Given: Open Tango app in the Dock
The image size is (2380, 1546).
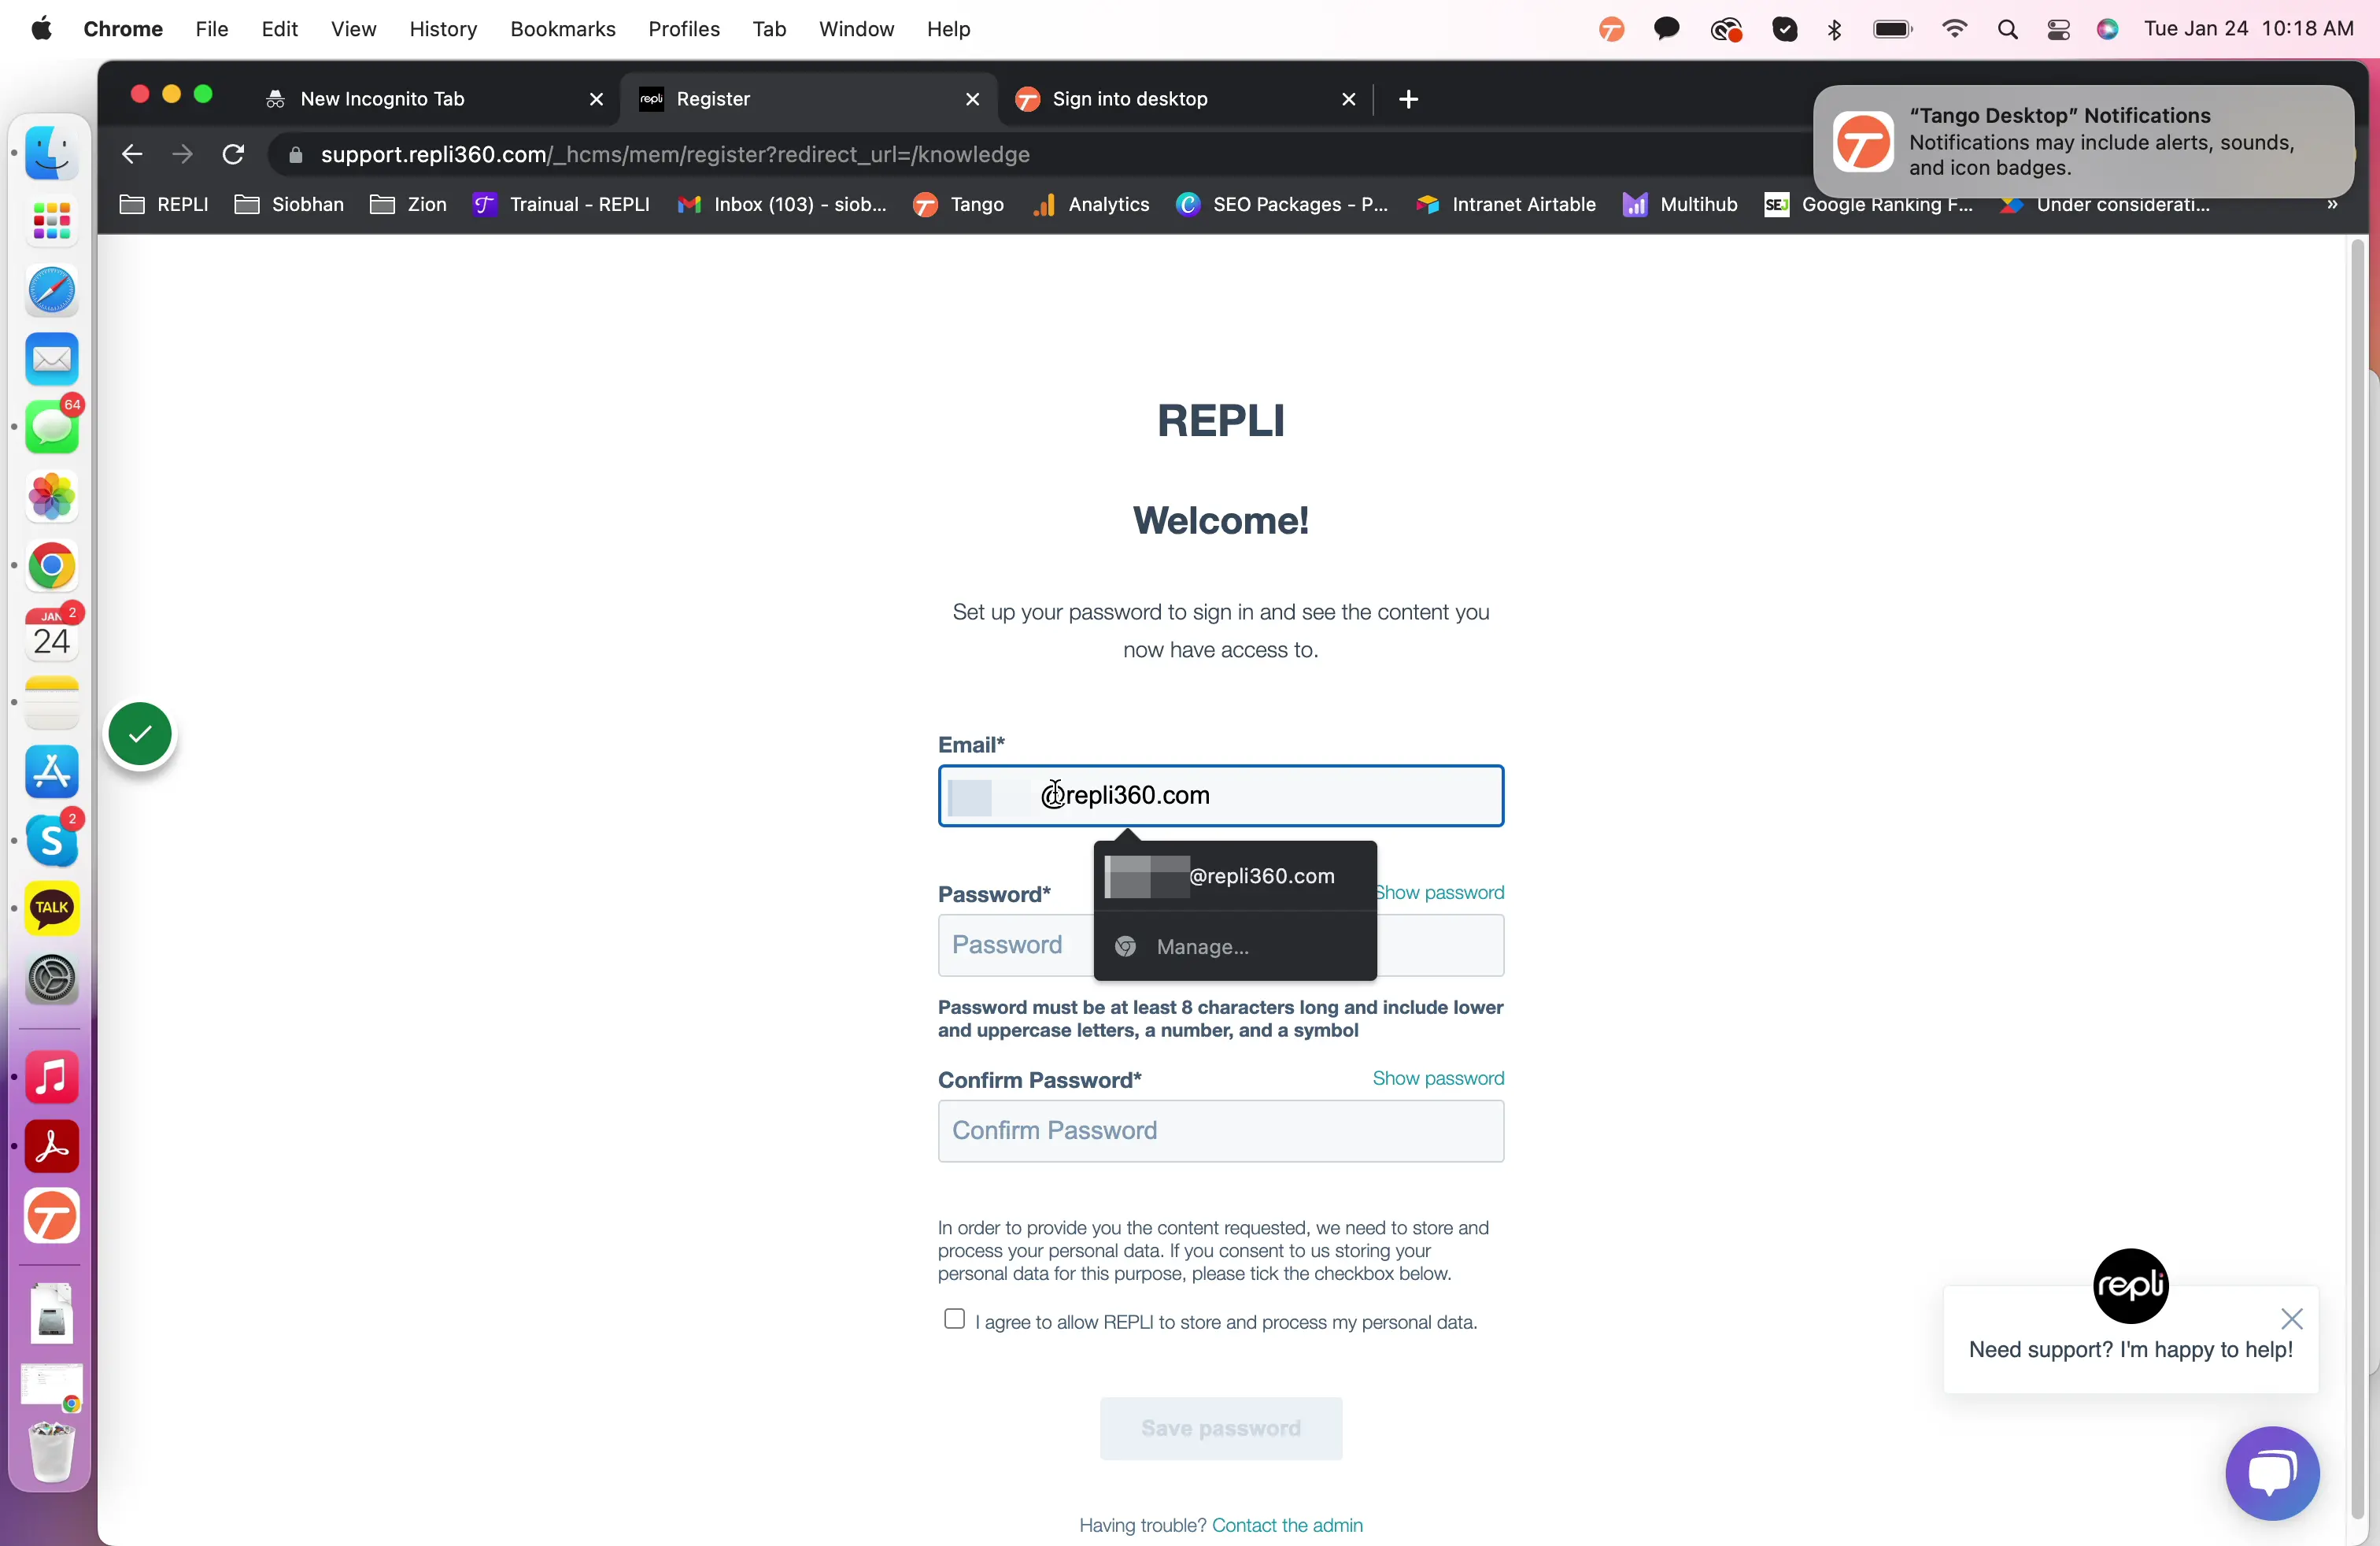Looking at the screenshot, I should [52, 1216].
